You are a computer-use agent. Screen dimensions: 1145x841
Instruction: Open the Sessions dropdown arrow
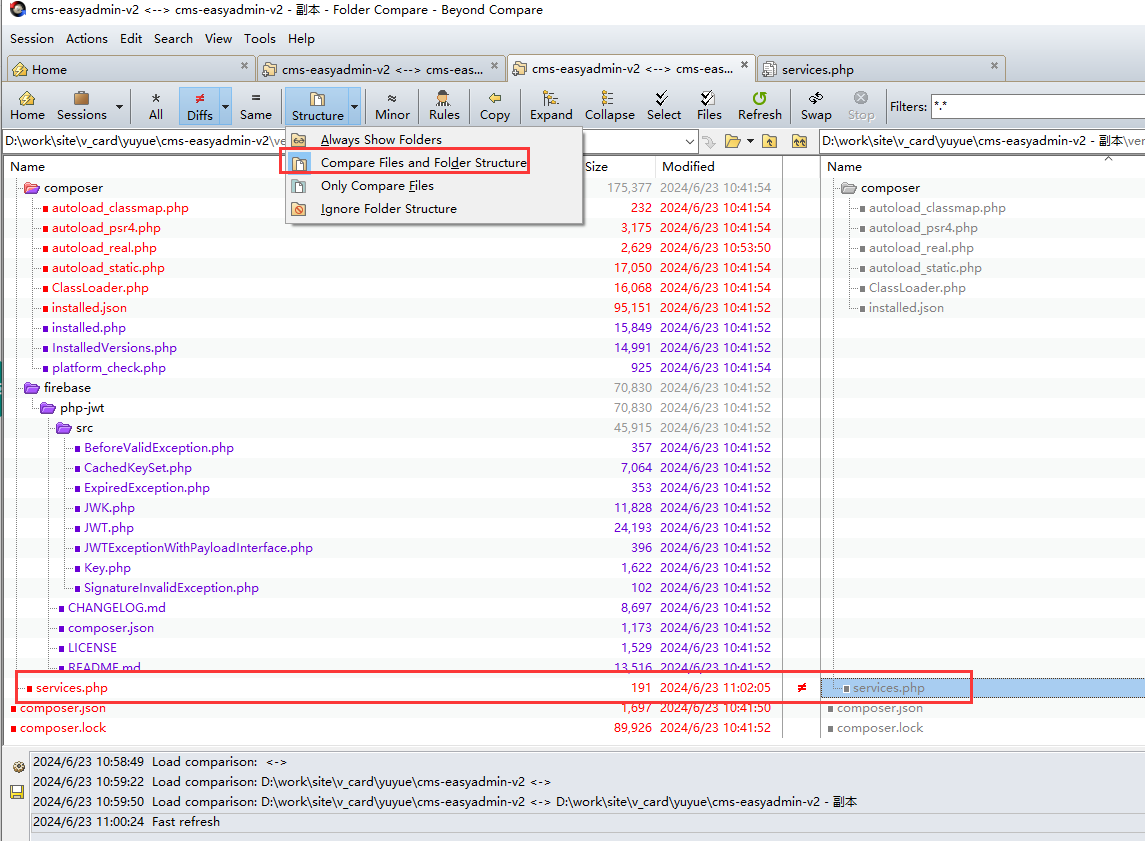coord(120,106)
